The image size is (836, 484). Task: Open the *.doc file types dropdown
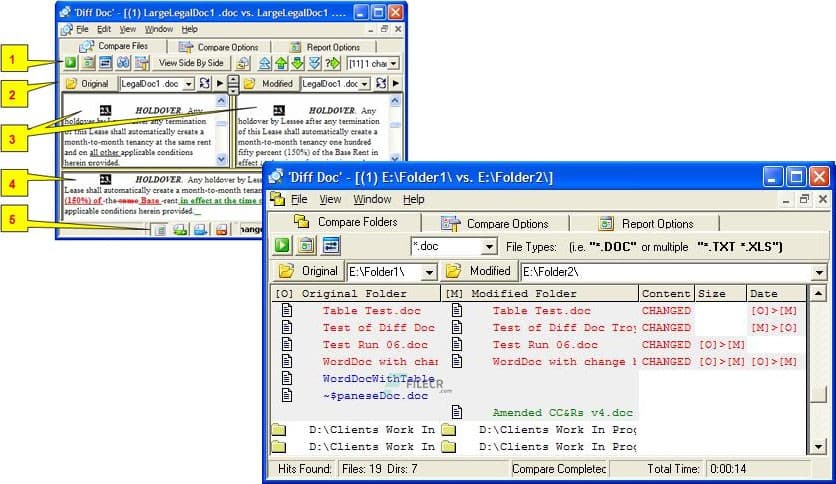[x=489, y=246]
